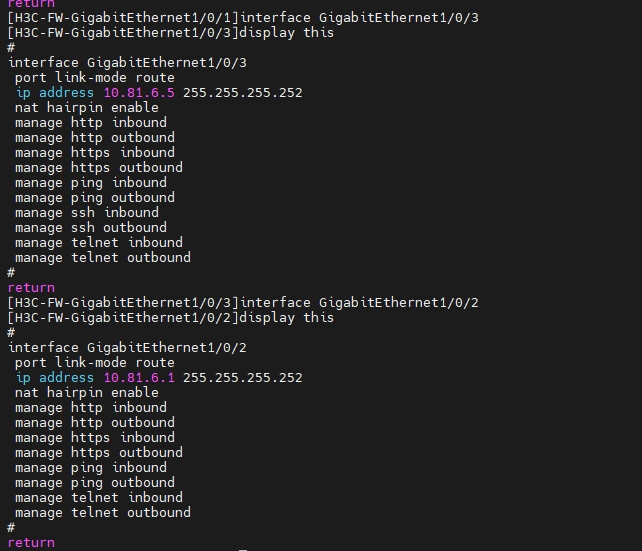Click "manage ping outbound" in GigabitEthernet1/0/2 section
This screenshot has width=642, height=551.
pos(94,483)
